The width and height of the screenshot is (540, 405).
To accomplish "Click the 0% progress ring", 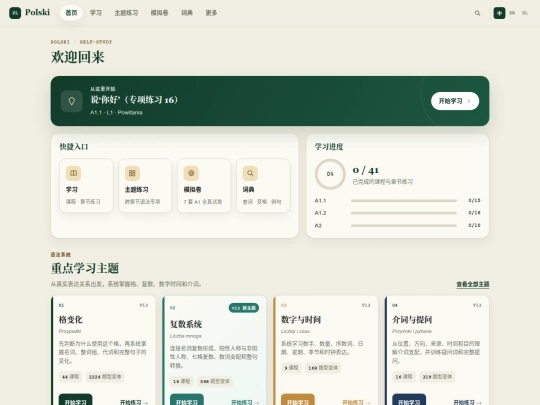I will click(x=330, y=174).
